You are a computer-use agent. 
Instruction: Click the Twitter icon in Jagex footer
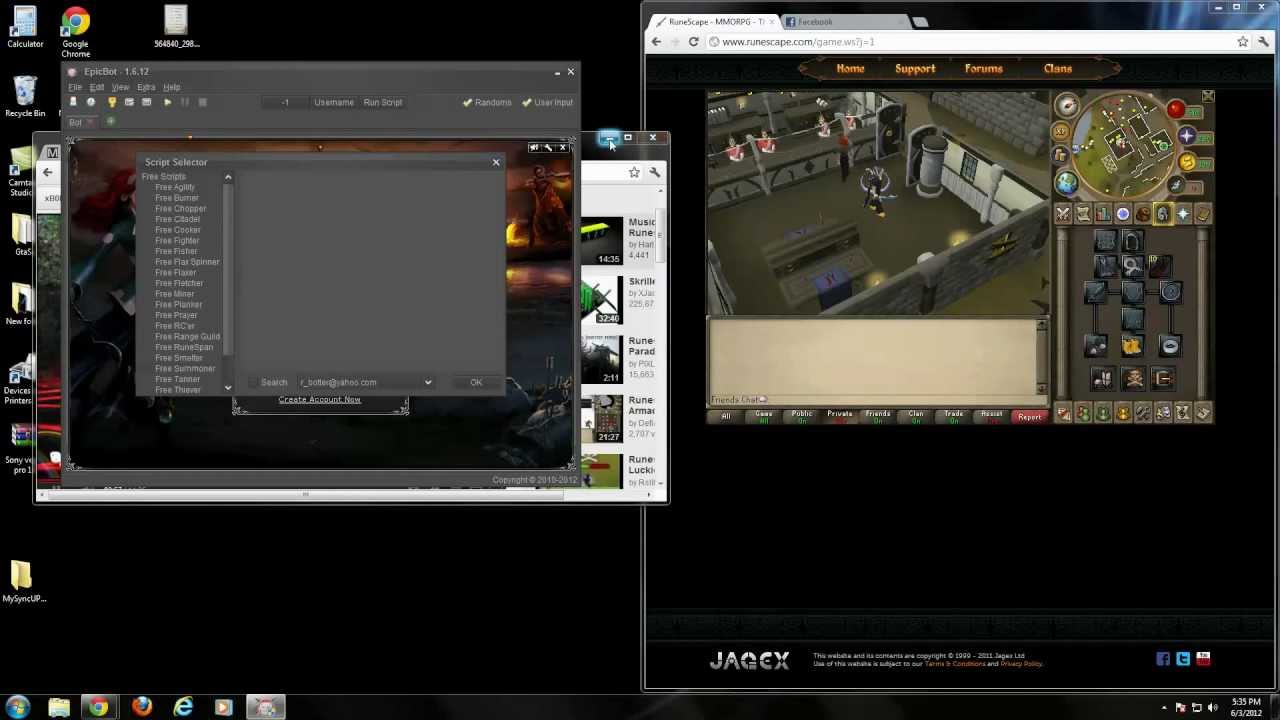[x=1183, y=658]
